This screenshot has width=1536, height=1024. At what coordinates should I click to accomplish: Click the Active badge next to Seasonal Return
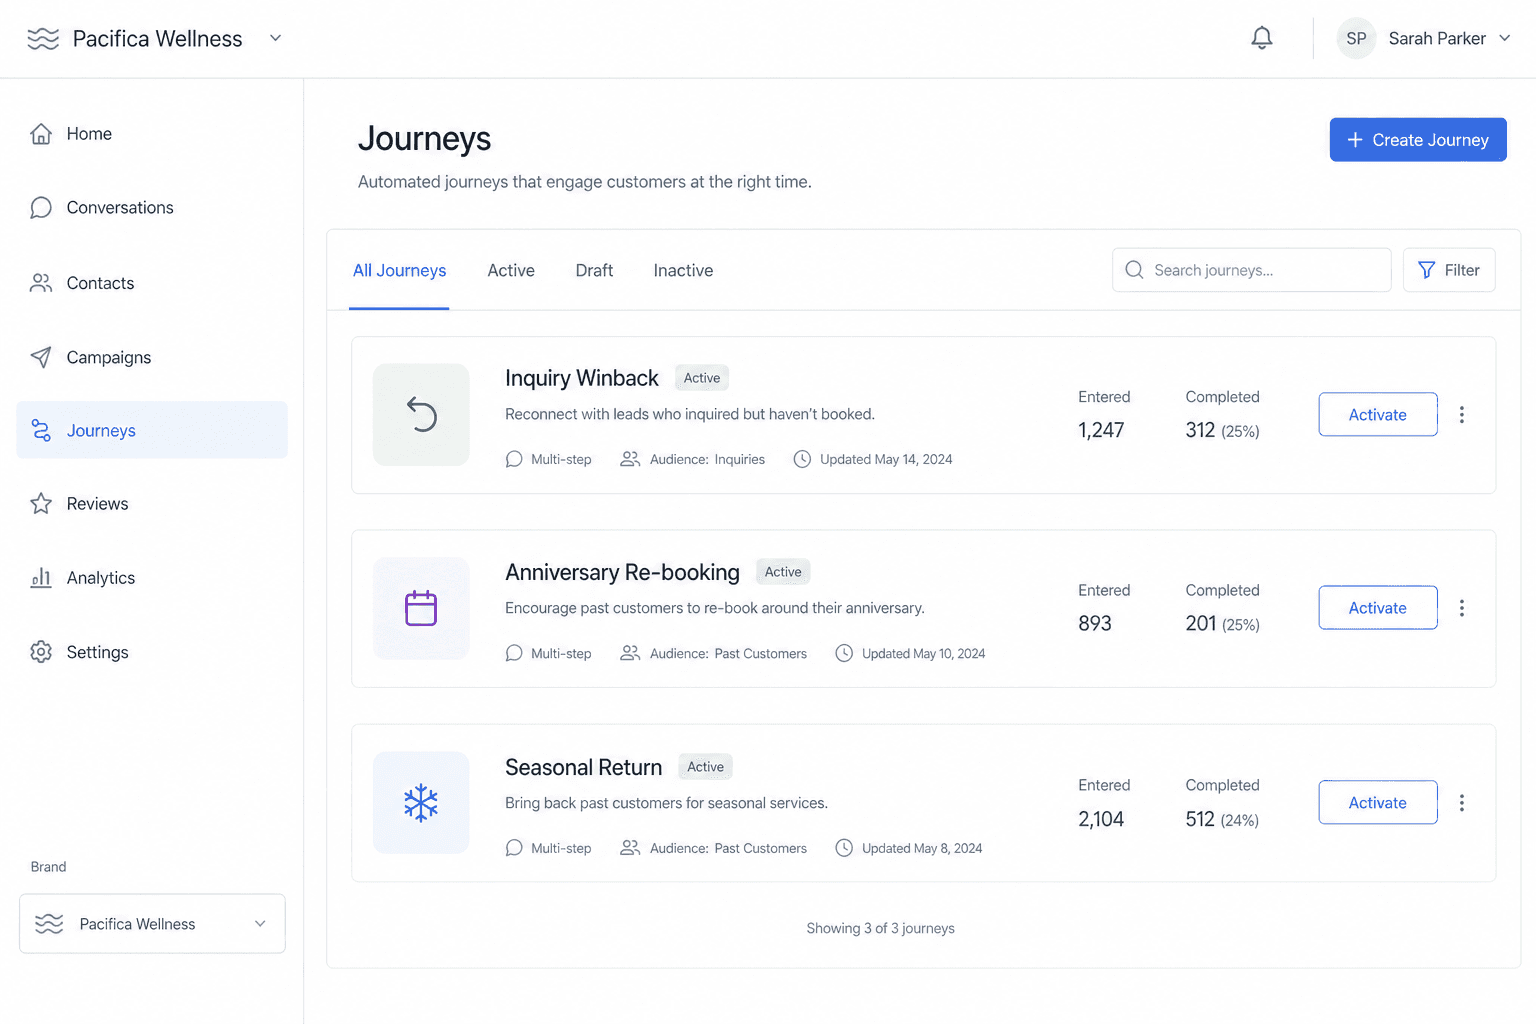coord(706,767)
